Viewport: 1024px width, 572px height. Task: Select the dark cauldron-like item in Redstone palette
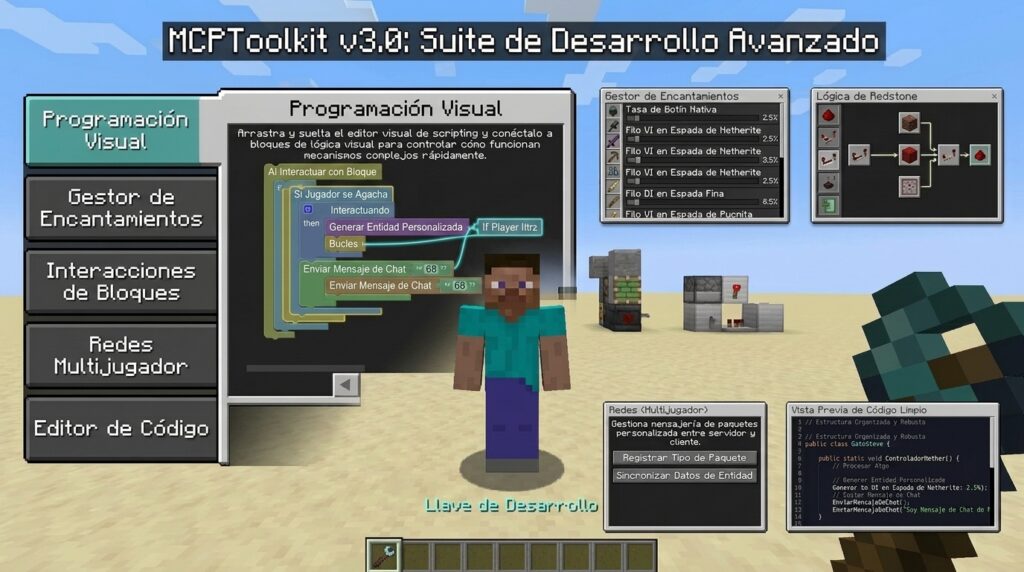point(829,183)
